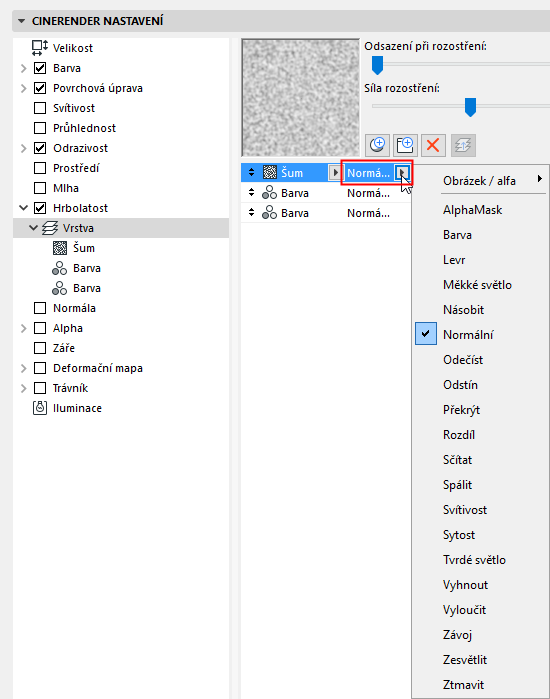Open the Obrázek / alfa submenu
This screenshot has height=699, width=550.
coord(480,181)
